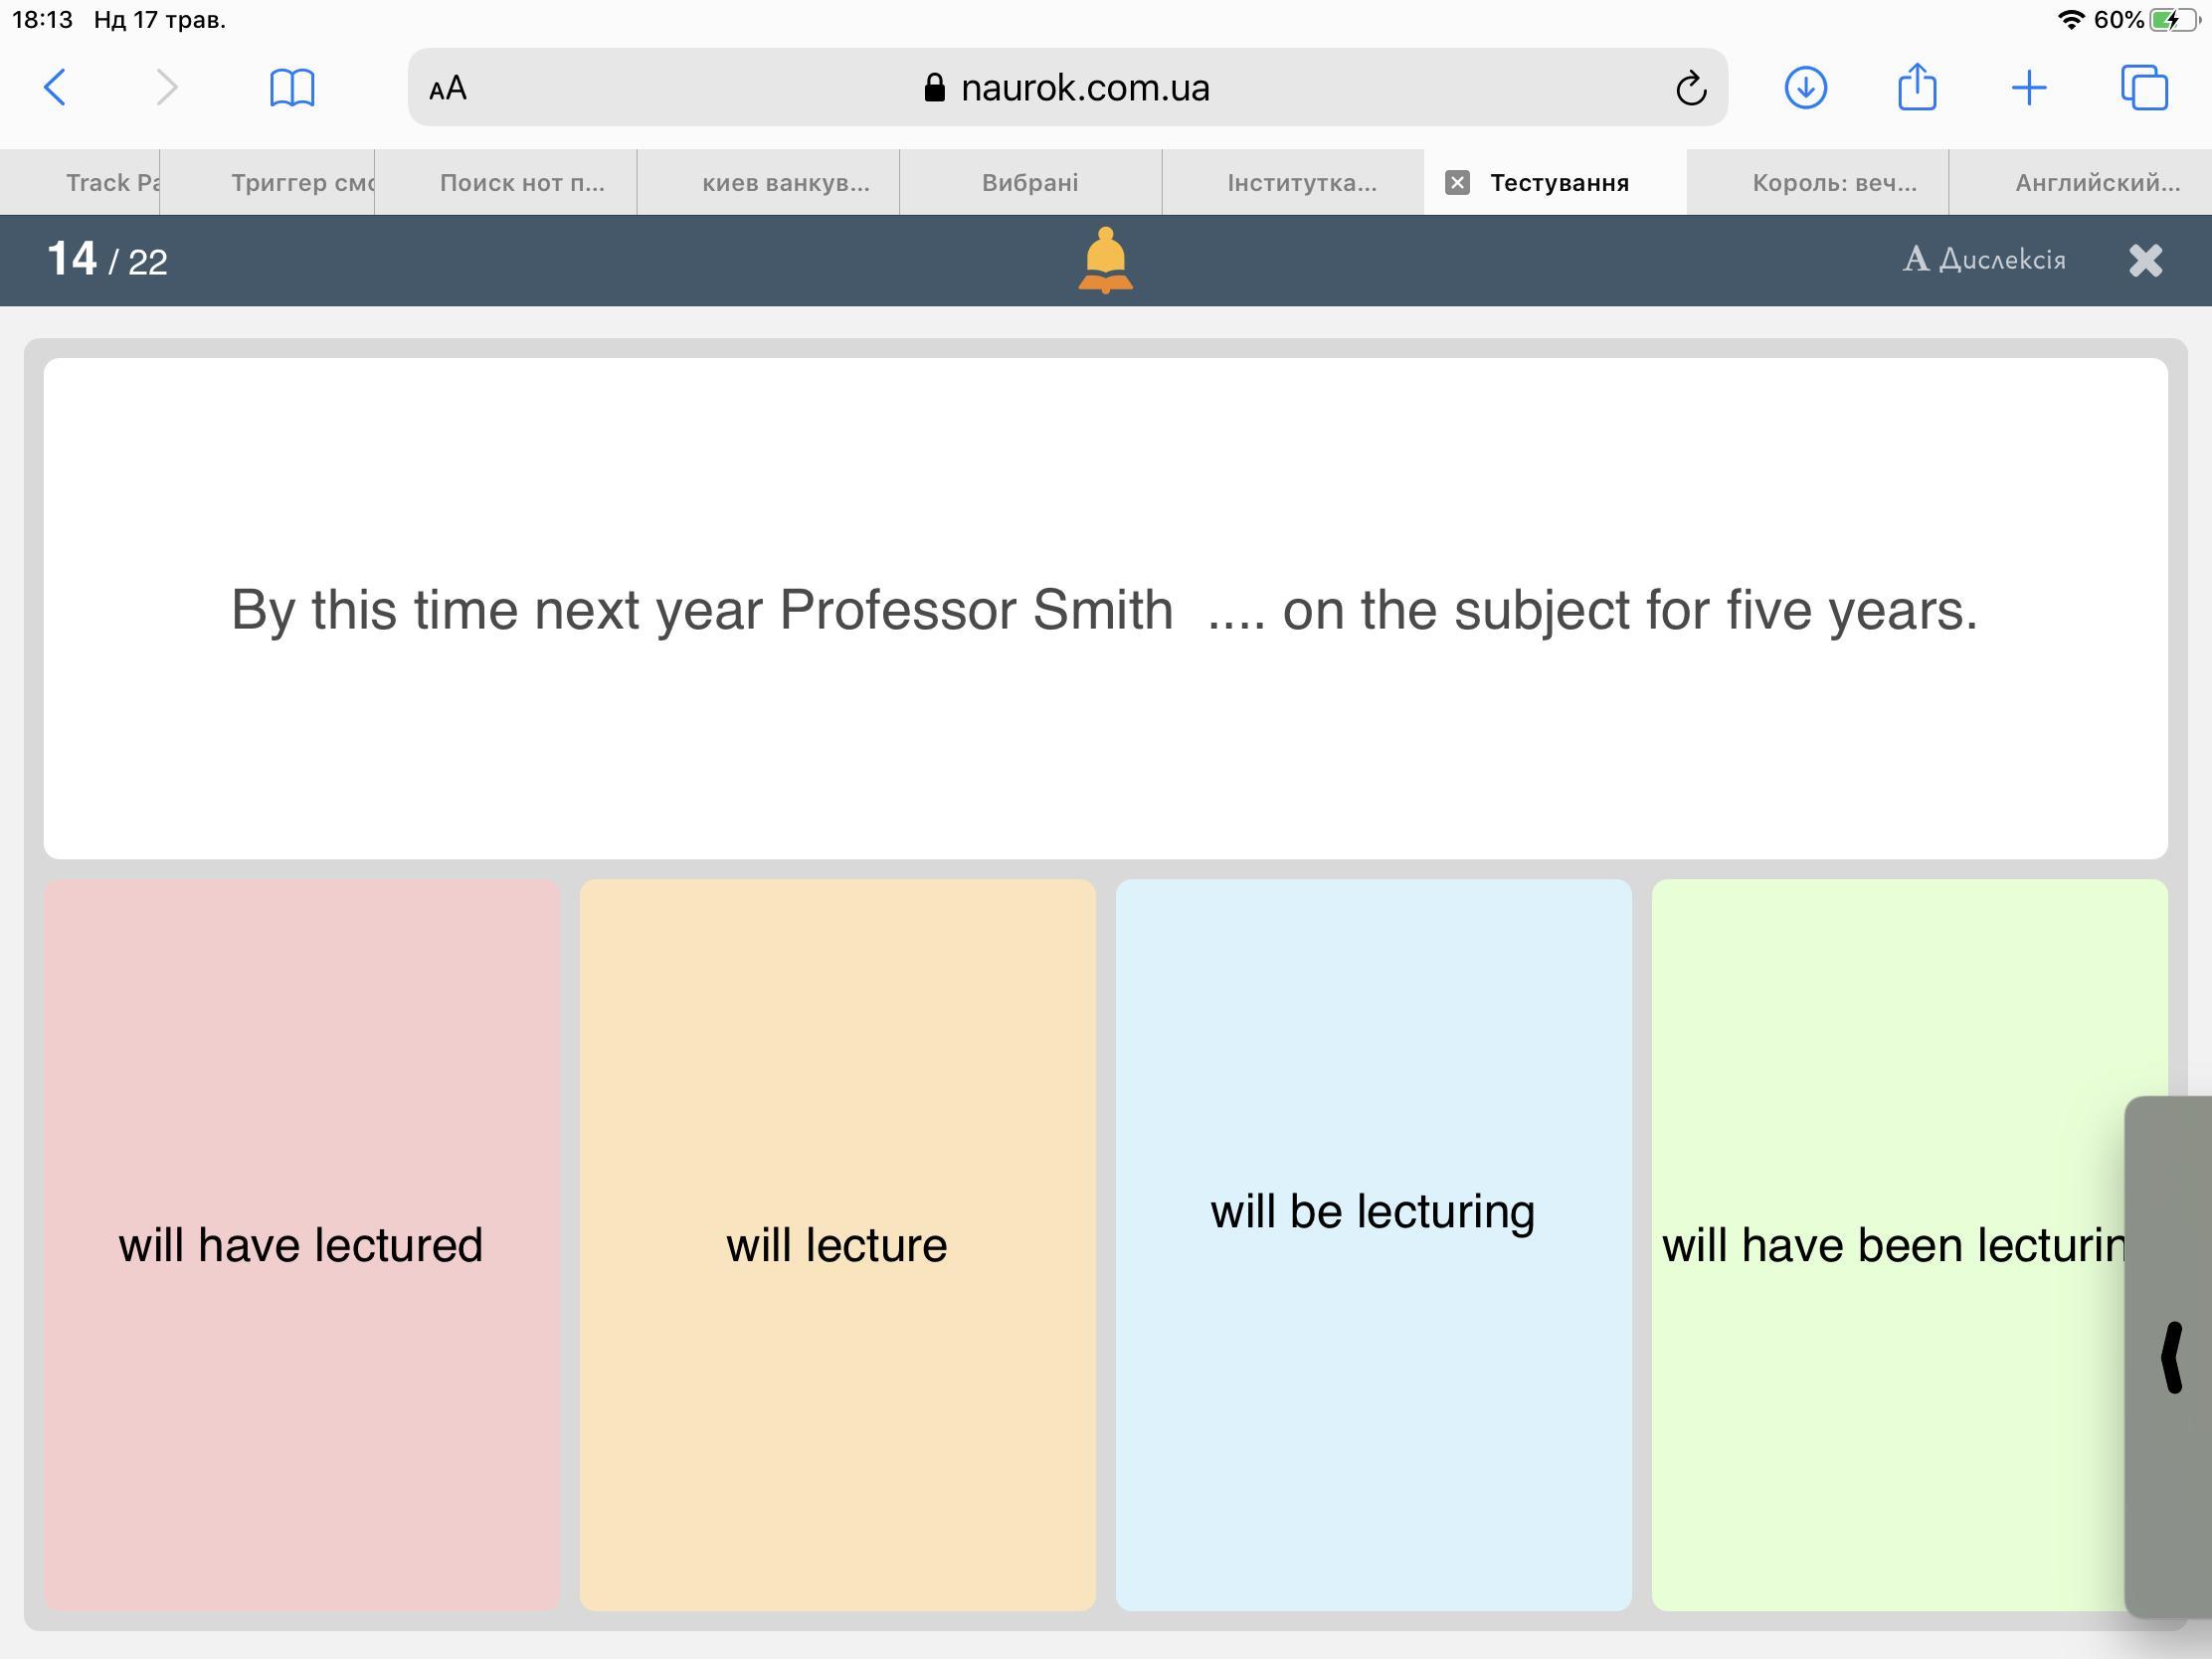Image resolution: width=2212 pixels, height=1659 pixels.
Task: Switch to the Вибрані tab
Action: click(1029, 183)
